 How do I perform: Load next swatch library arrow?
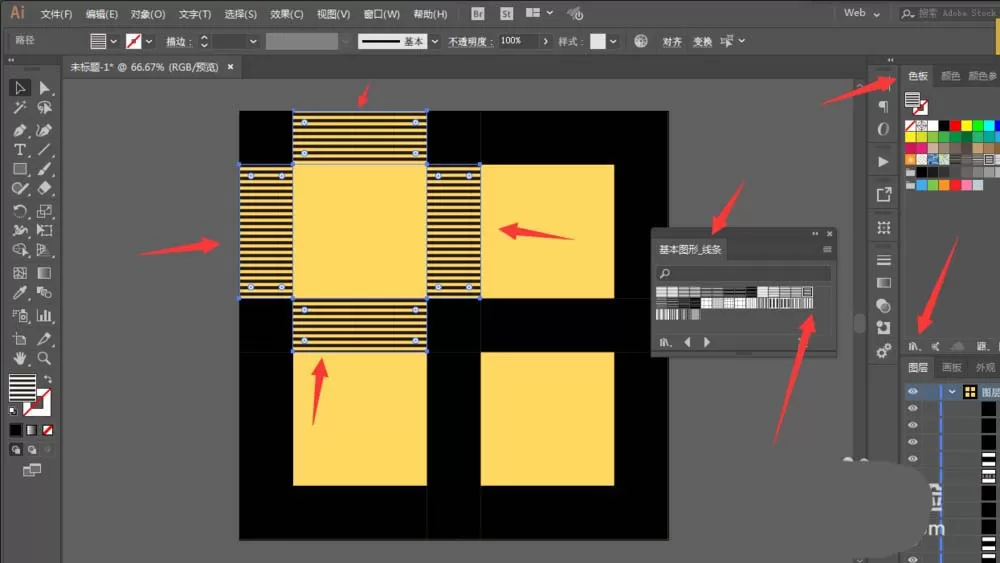coord(707,342)
